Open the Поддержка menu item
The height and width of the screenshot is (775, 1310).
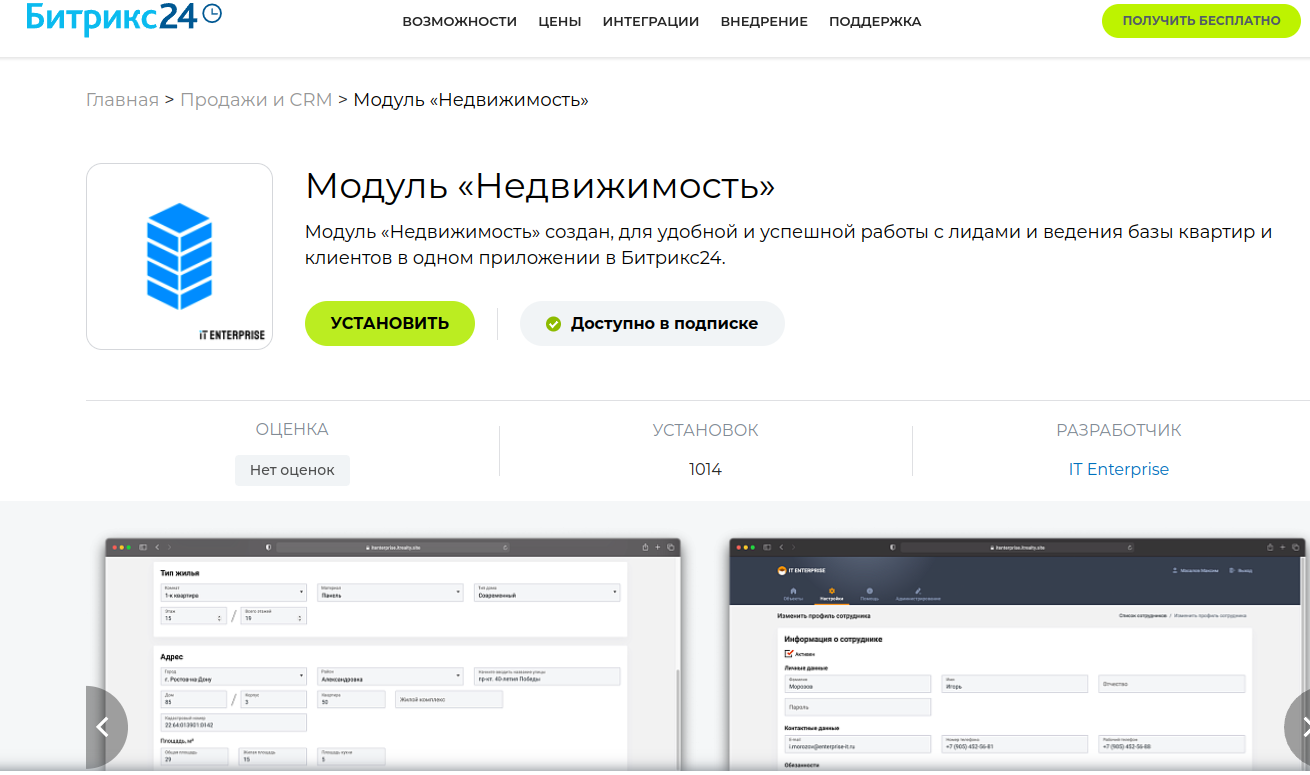coord(875,21)
